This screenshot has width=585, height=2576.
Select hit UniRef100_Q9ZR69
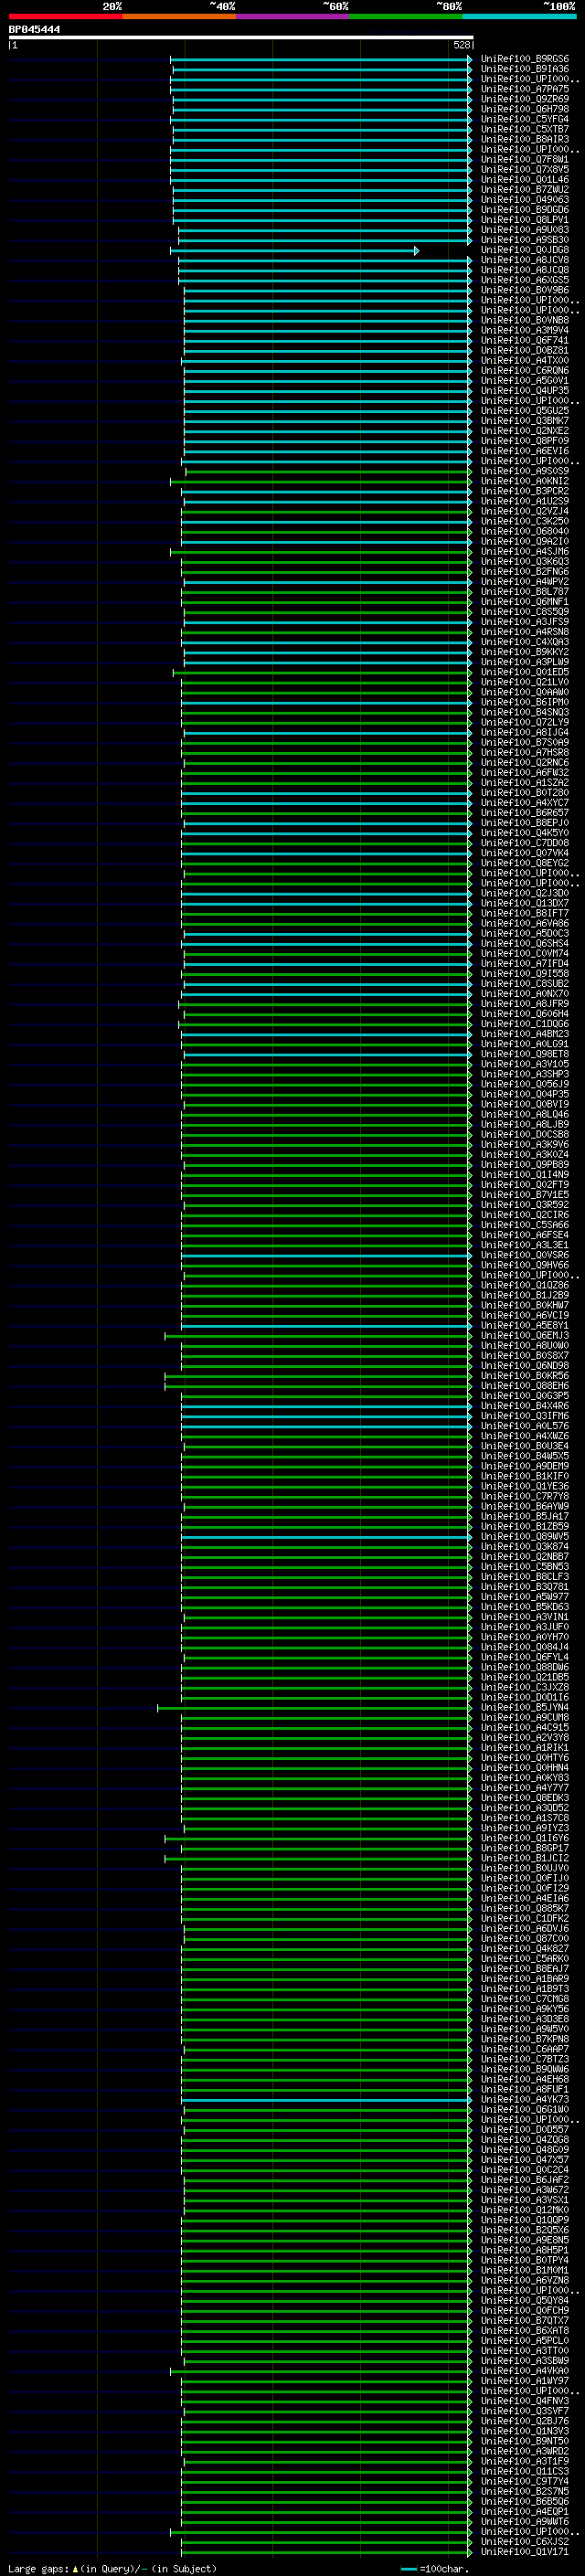tap(525, 99)
